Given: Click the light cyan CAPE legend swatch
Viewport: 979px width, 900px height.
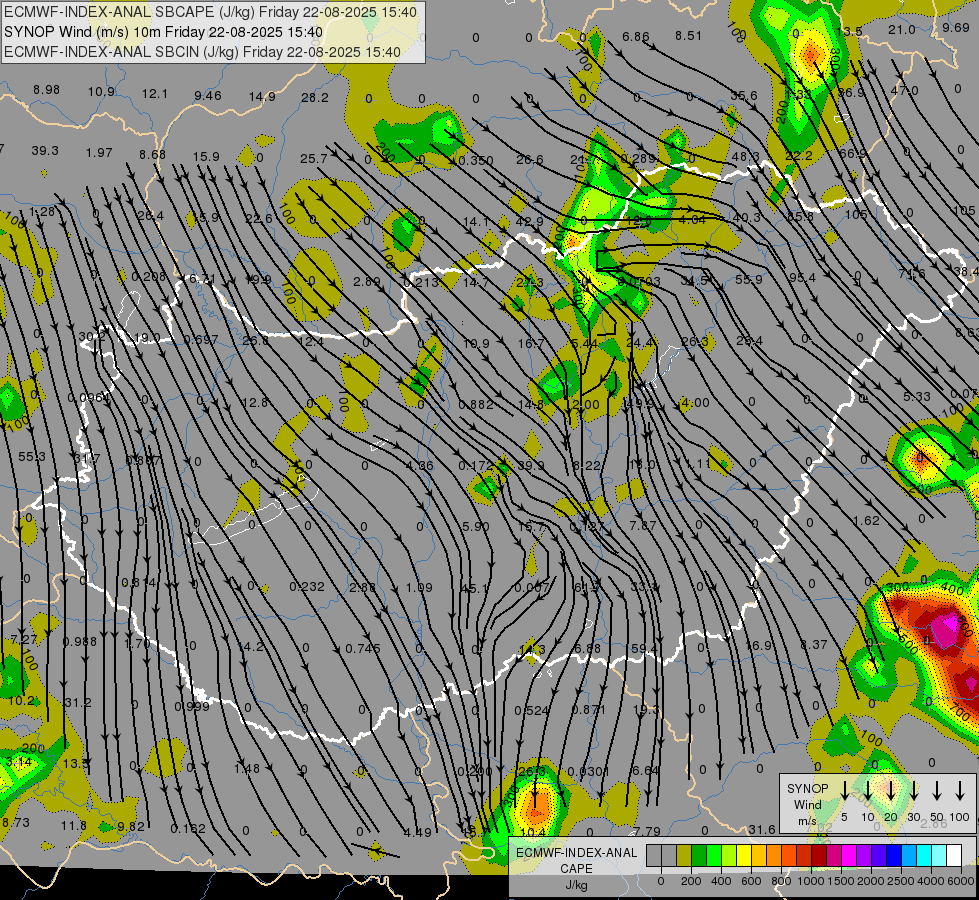Looking at the screenshot, I should click(938, 855).
